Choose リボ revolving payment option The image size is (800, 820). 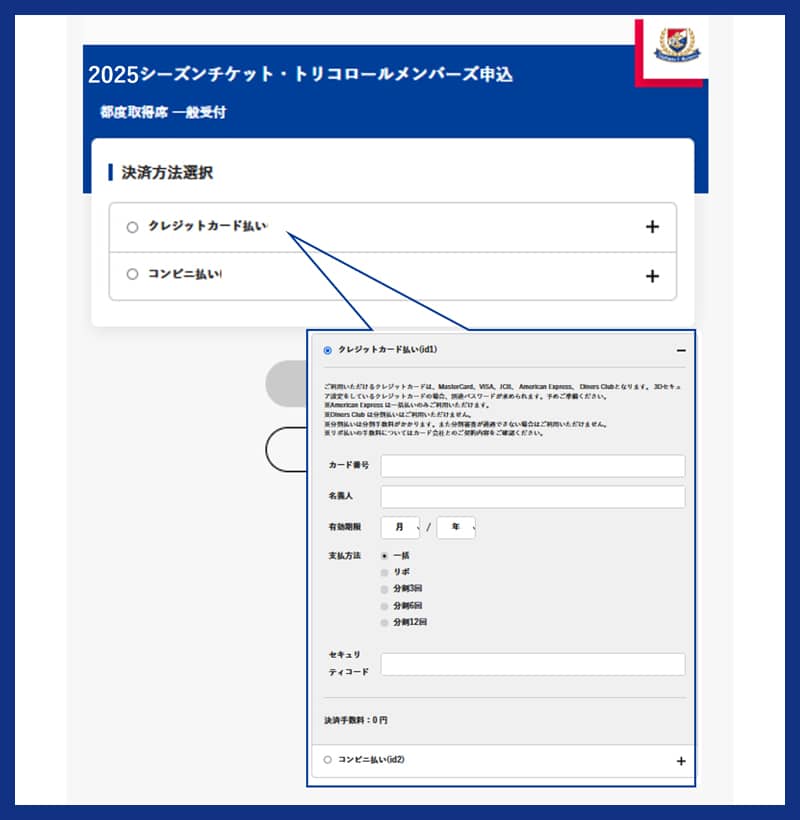tap(385, 572)
